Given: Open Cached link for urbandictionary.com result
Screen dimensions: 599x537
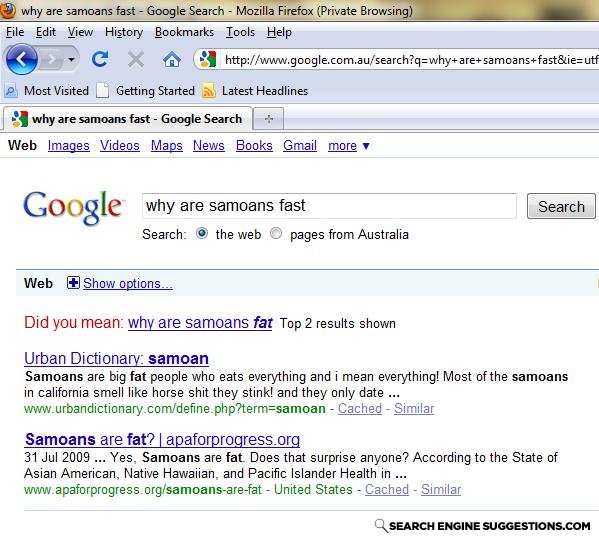Looking at the screenshot, I should tap(360, 408).
